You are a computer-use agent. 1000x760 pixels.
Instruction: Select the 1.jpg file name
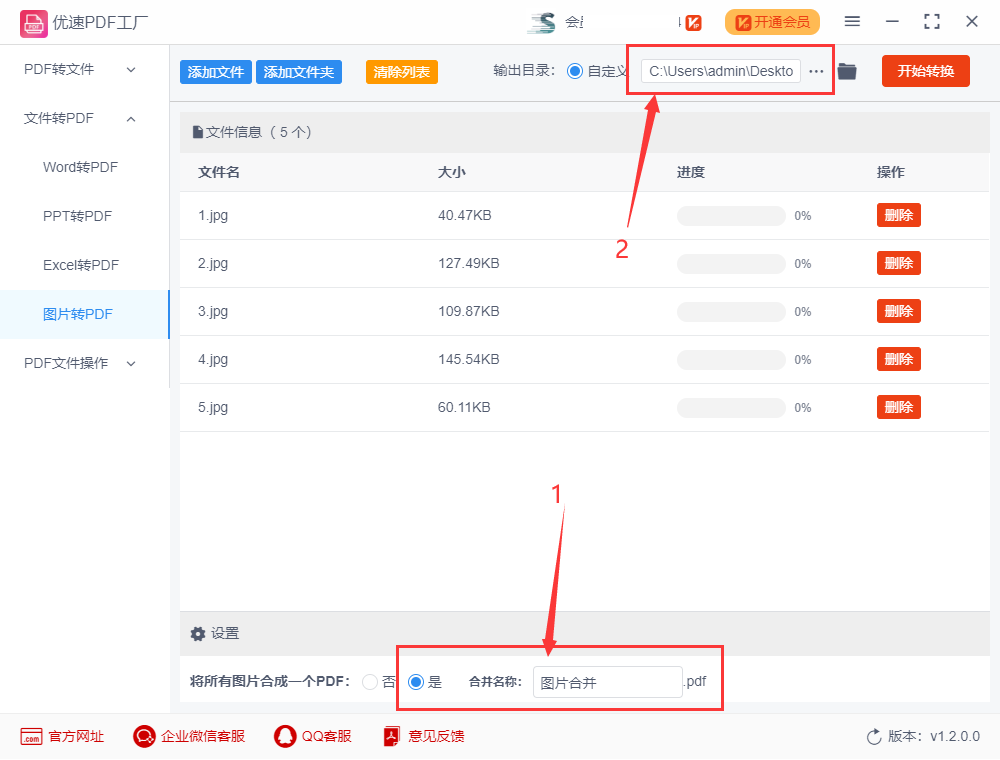click(x=213, y=216)
